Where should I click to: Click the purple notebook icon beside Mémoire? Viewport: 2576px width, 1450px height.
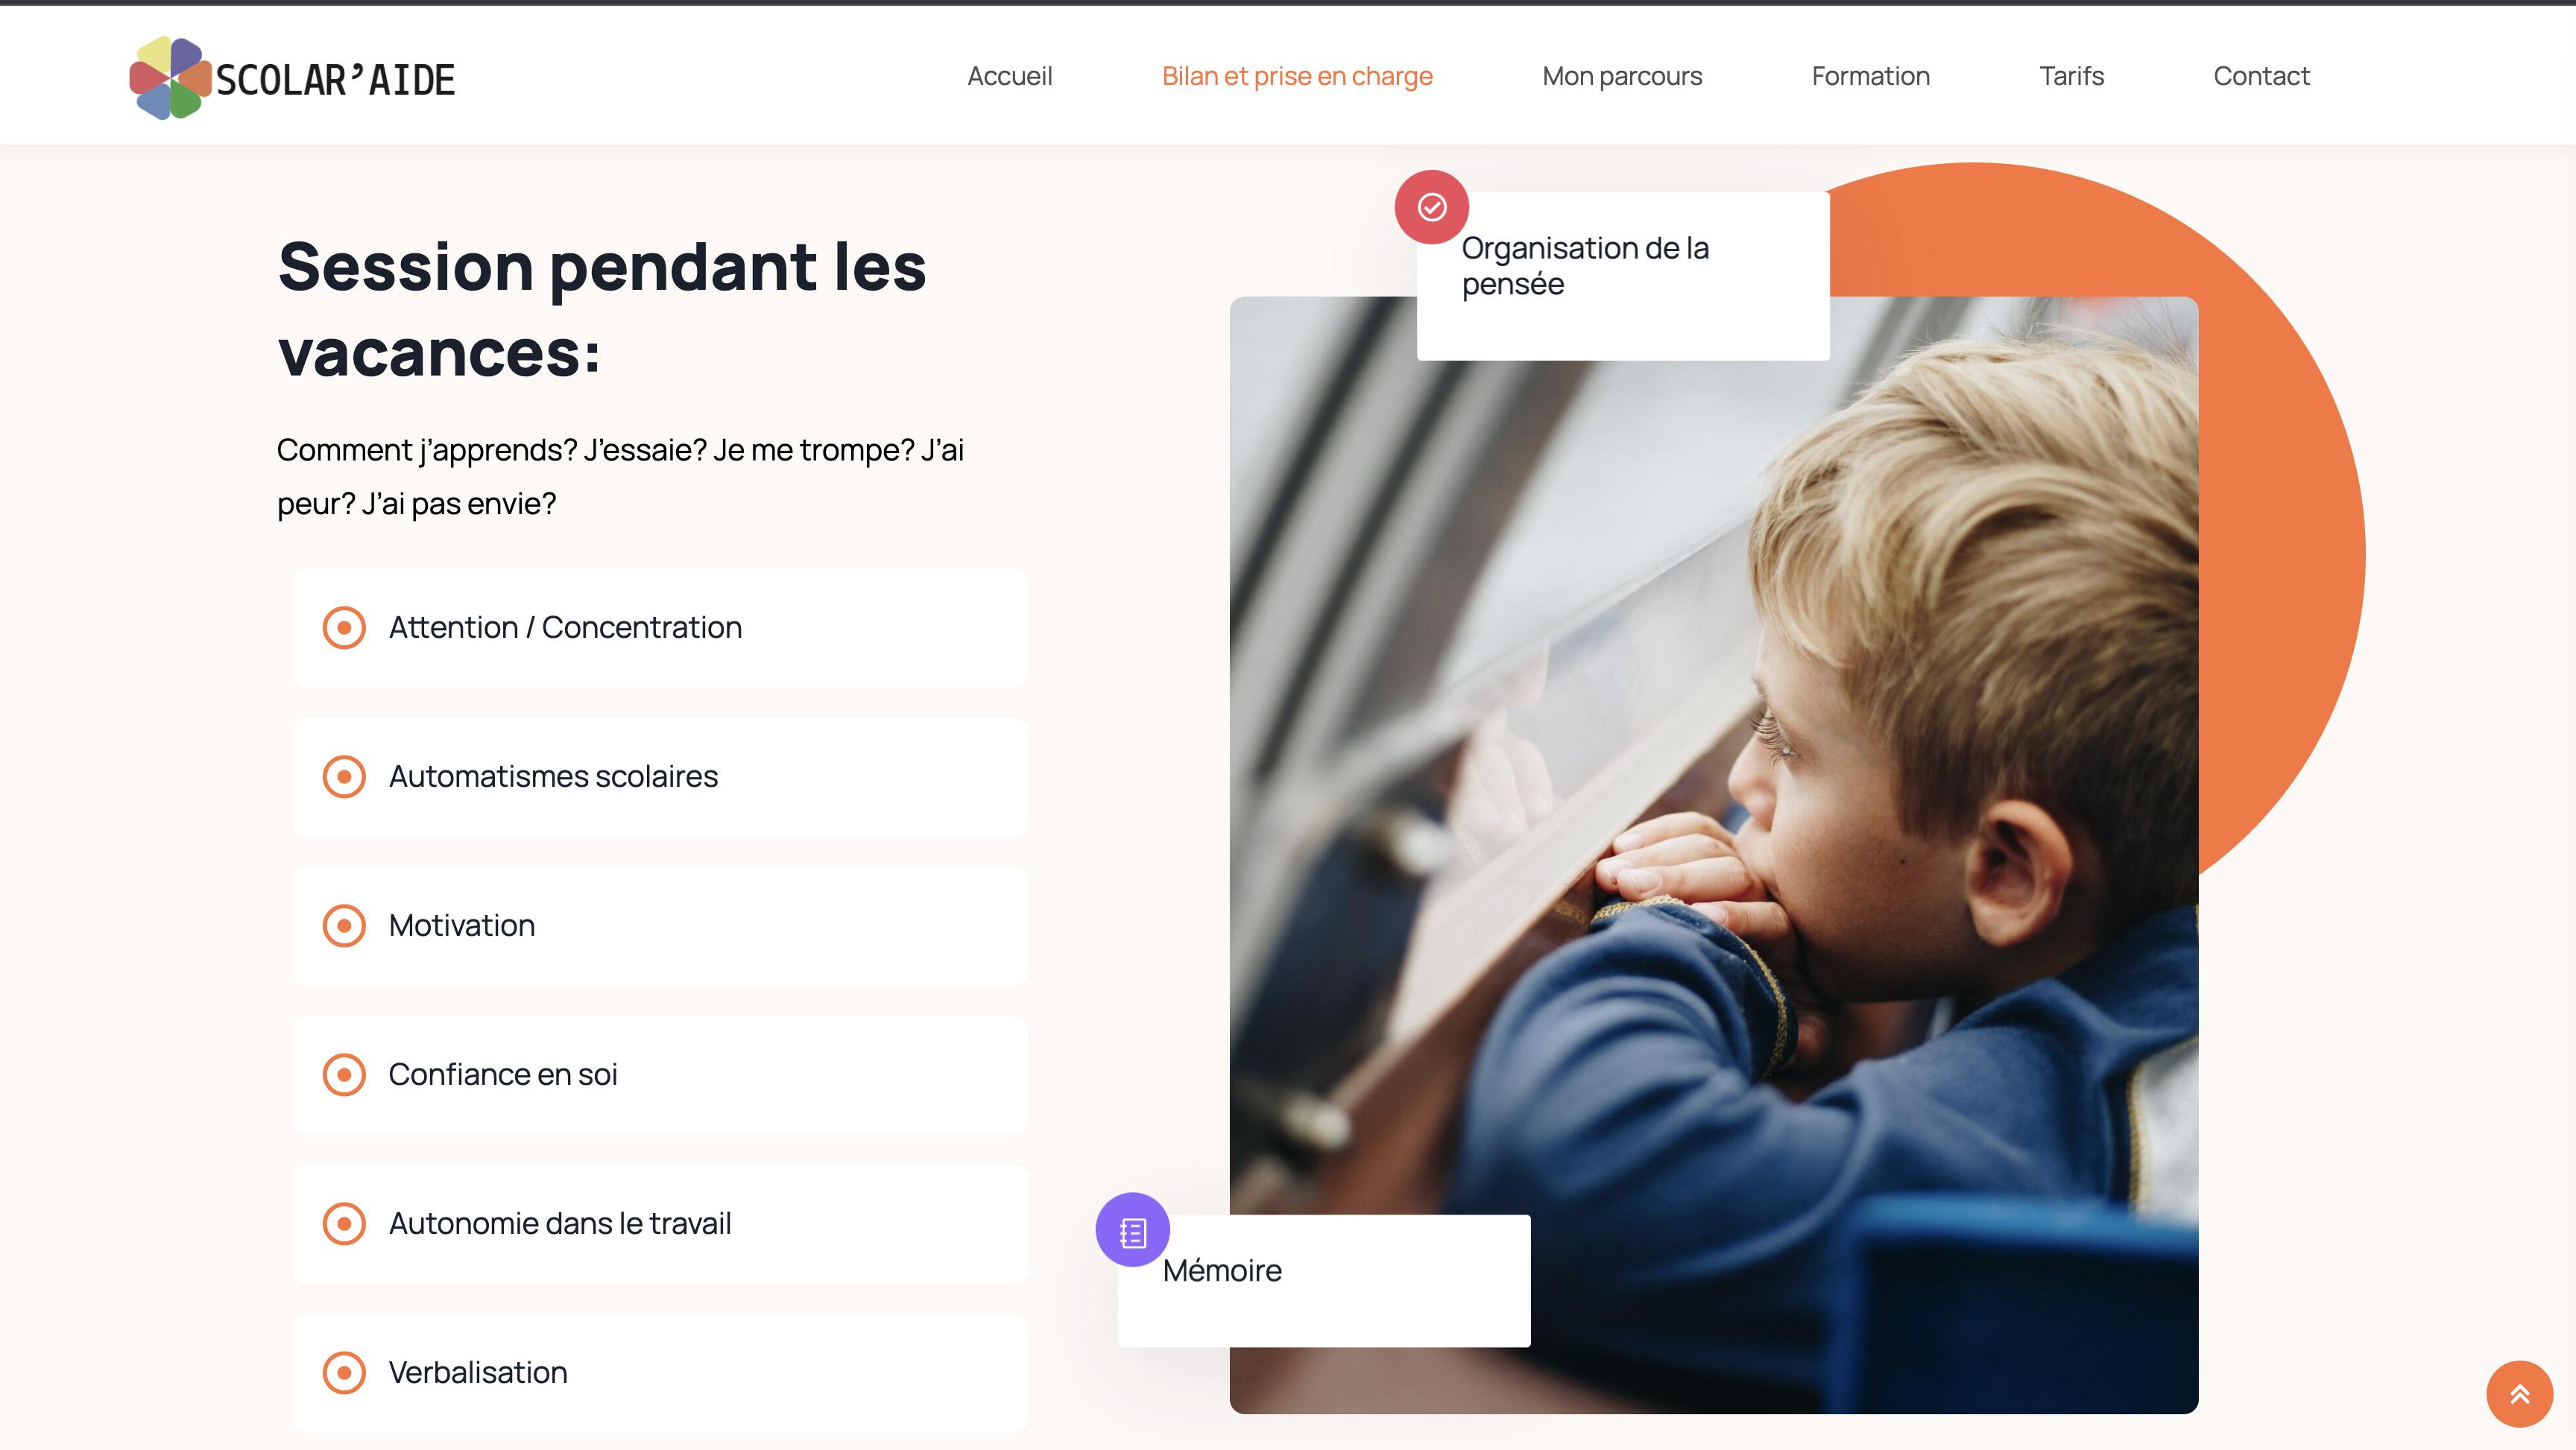click(x=1133, y=1230)
